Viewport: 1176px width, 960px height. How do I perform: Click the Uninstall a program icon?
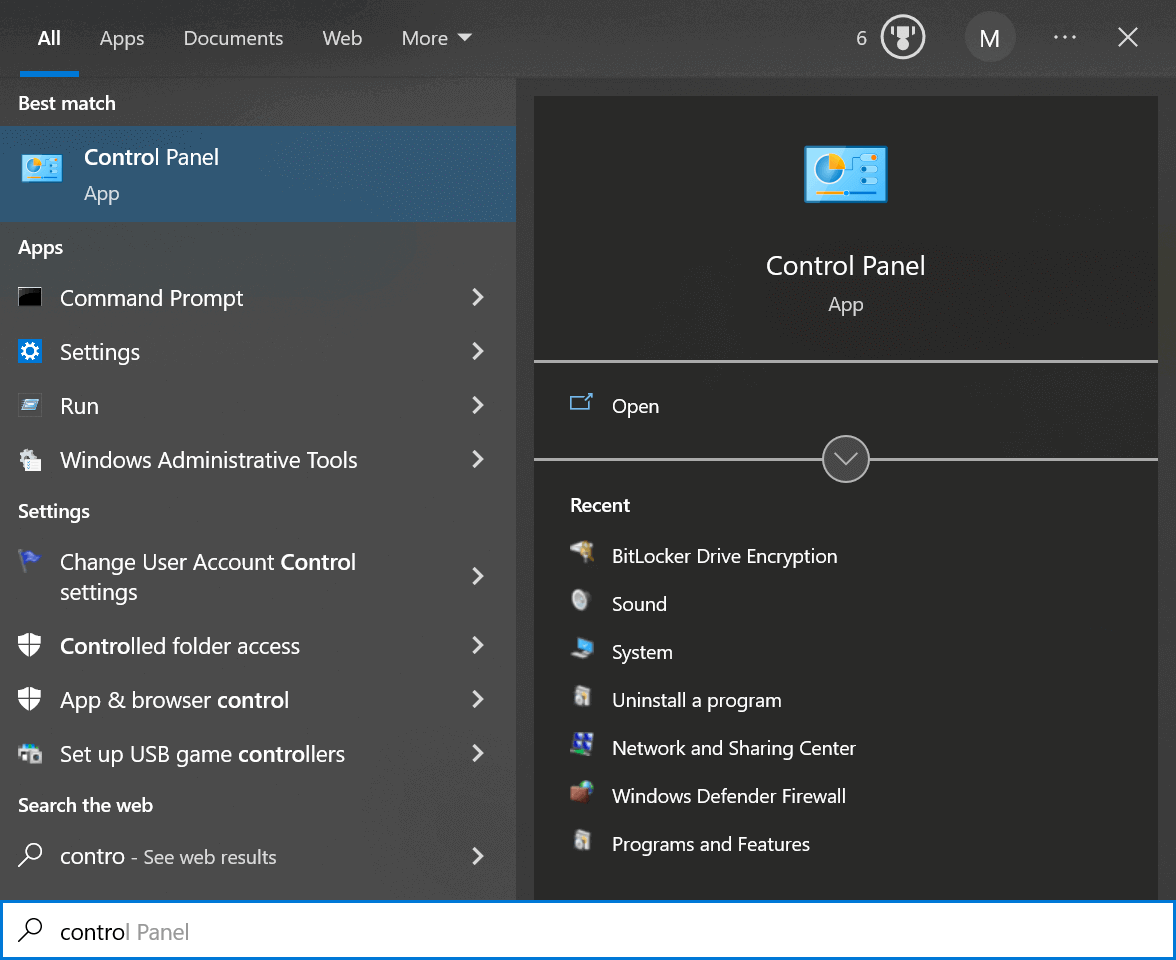pyautogui.click(x=582, y=697)
